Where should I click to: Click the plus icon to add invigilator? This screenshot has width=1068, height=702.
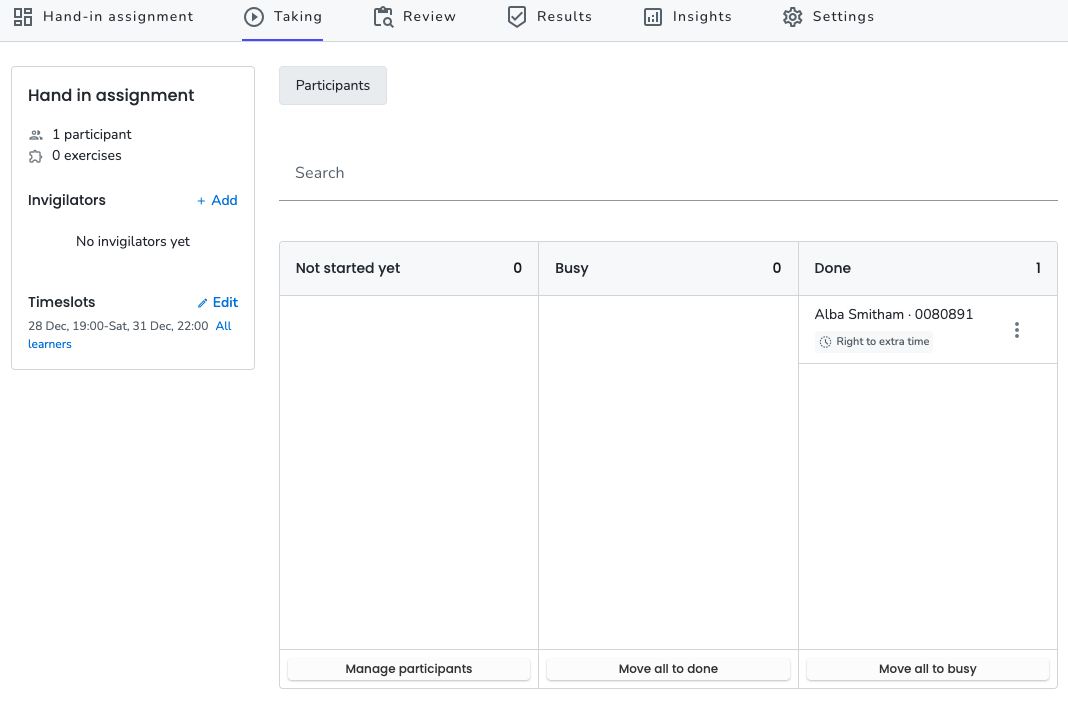pyautogui.click(x=201, y=201)
